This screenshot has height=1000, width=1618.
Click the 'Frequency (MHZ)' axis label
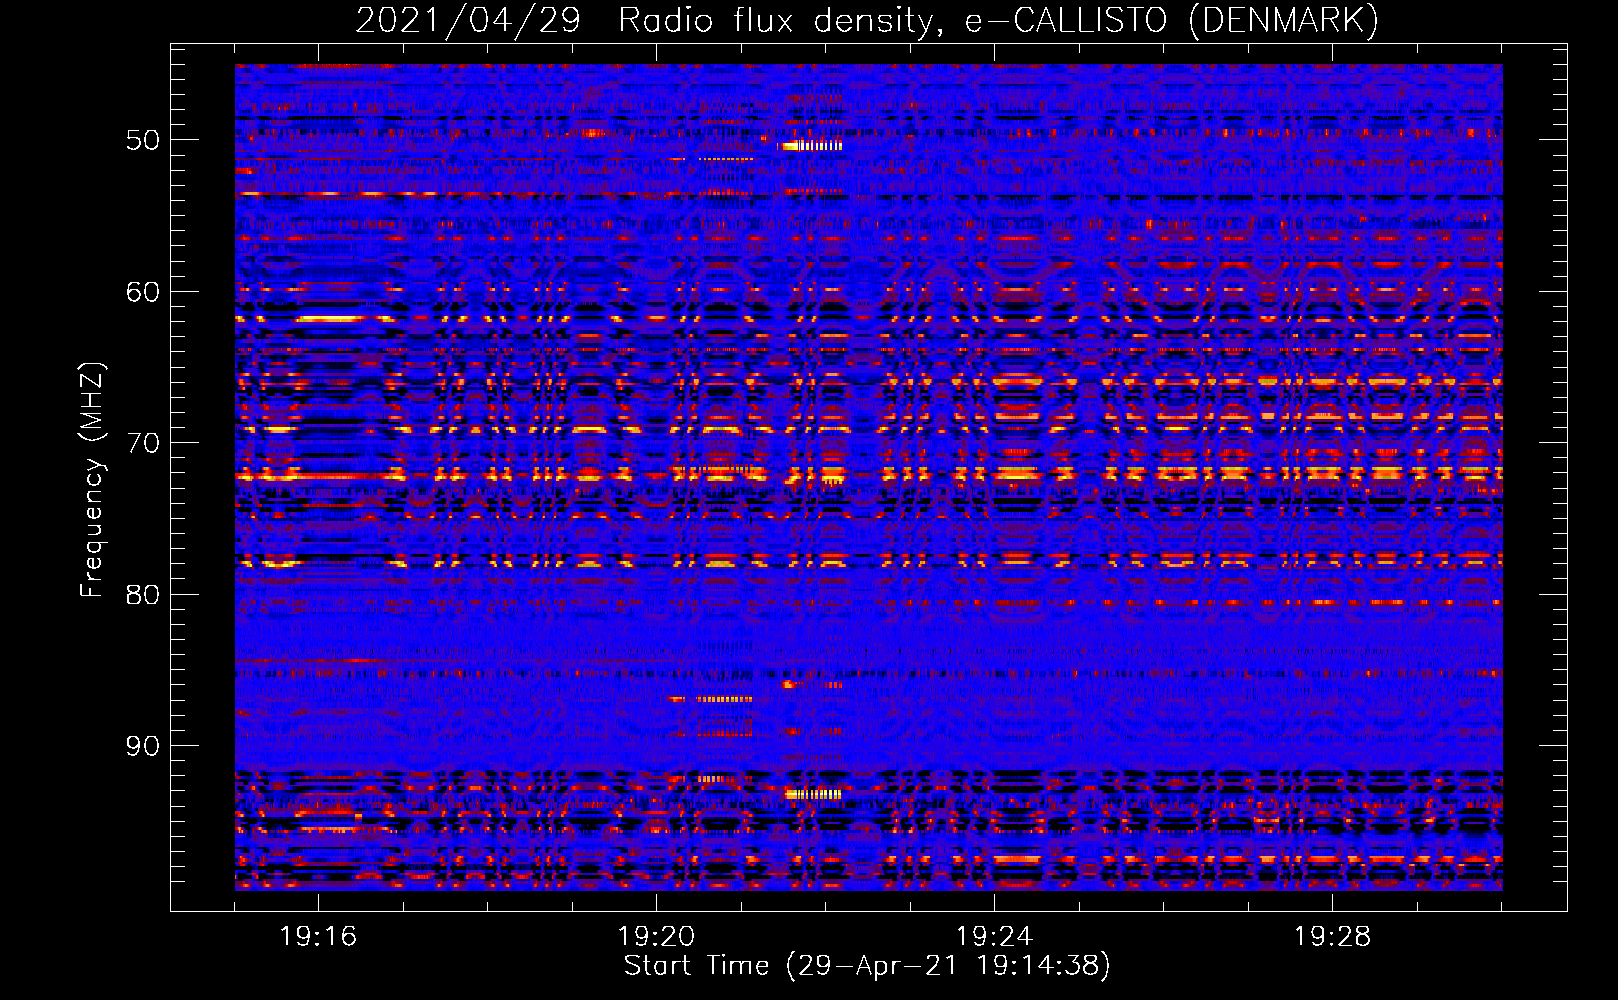(92, 480)
